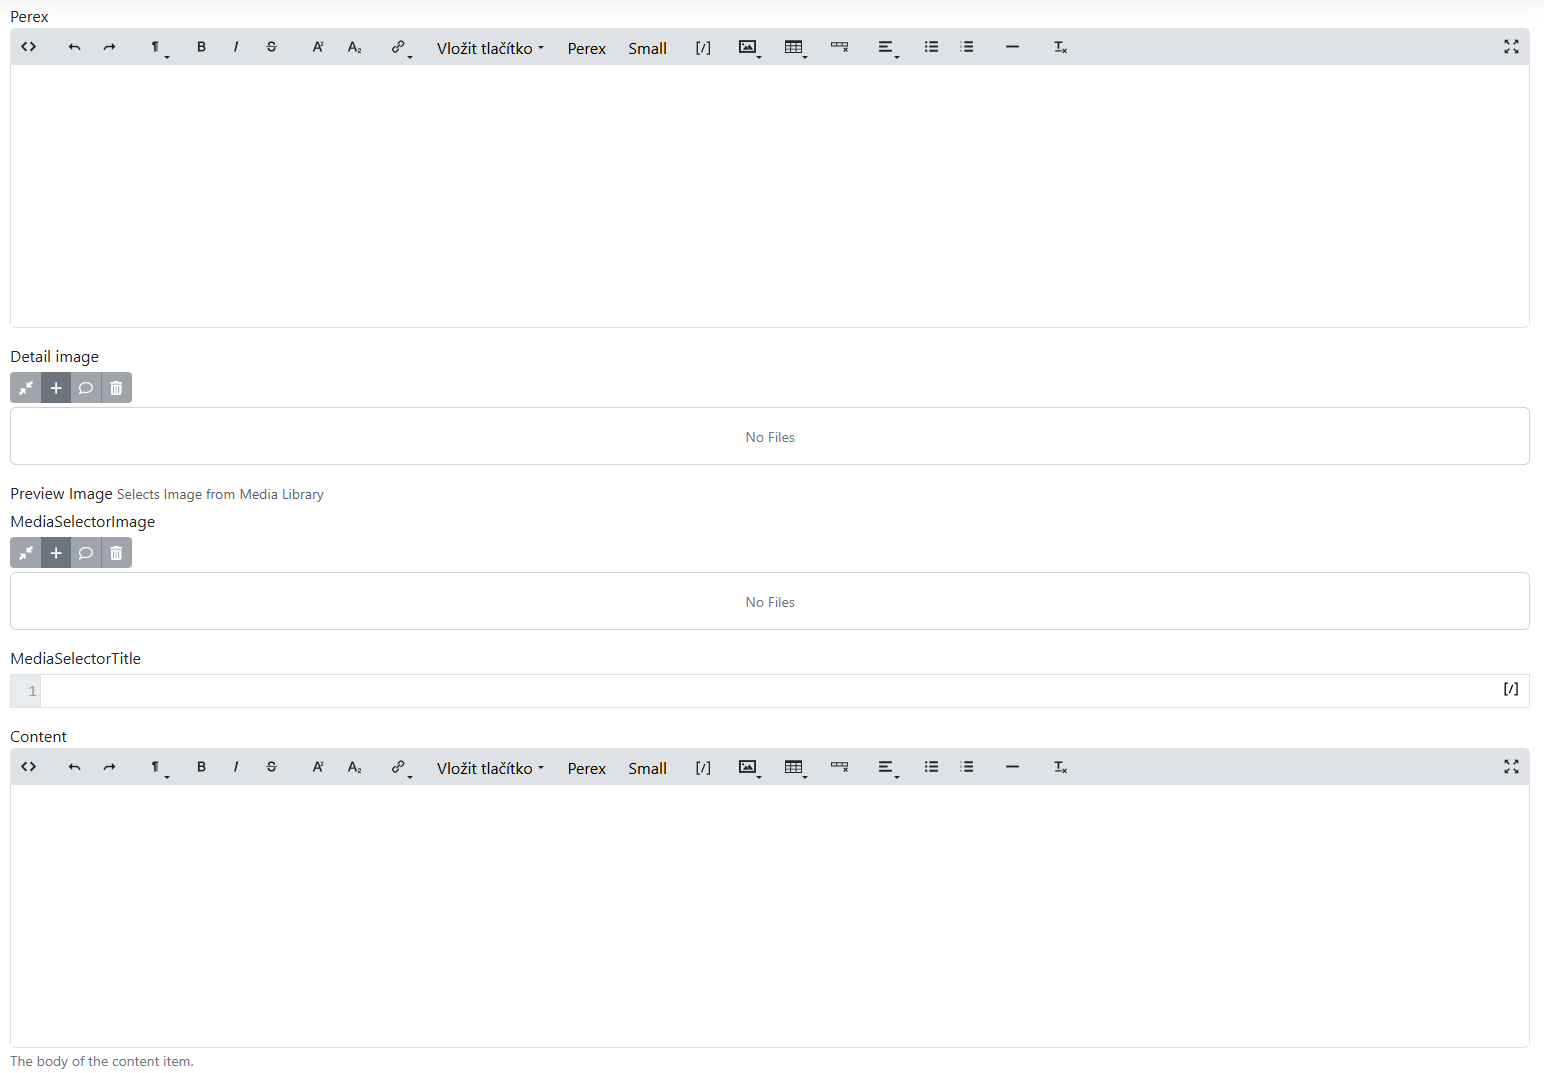This screenshot has width=1544, height=1073.
Task: Insert horizontal line in Content editor
Action: 1012,767
